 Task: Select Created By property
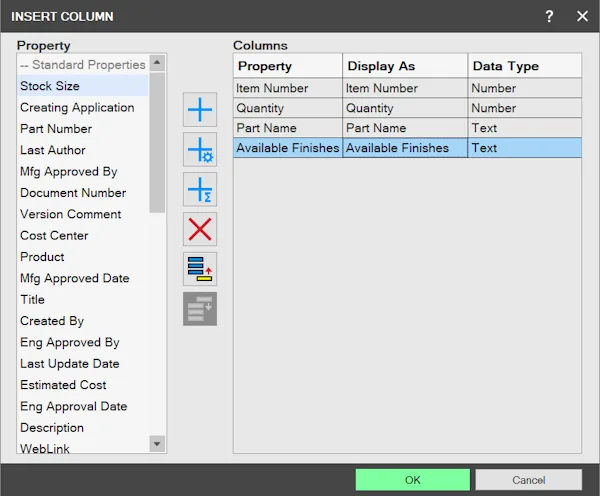coord(83,321)
